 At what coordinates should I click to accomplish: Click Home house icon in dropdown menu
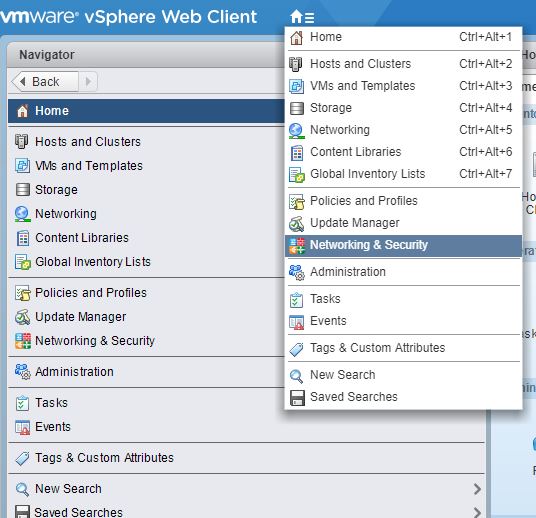click(296, 37)
